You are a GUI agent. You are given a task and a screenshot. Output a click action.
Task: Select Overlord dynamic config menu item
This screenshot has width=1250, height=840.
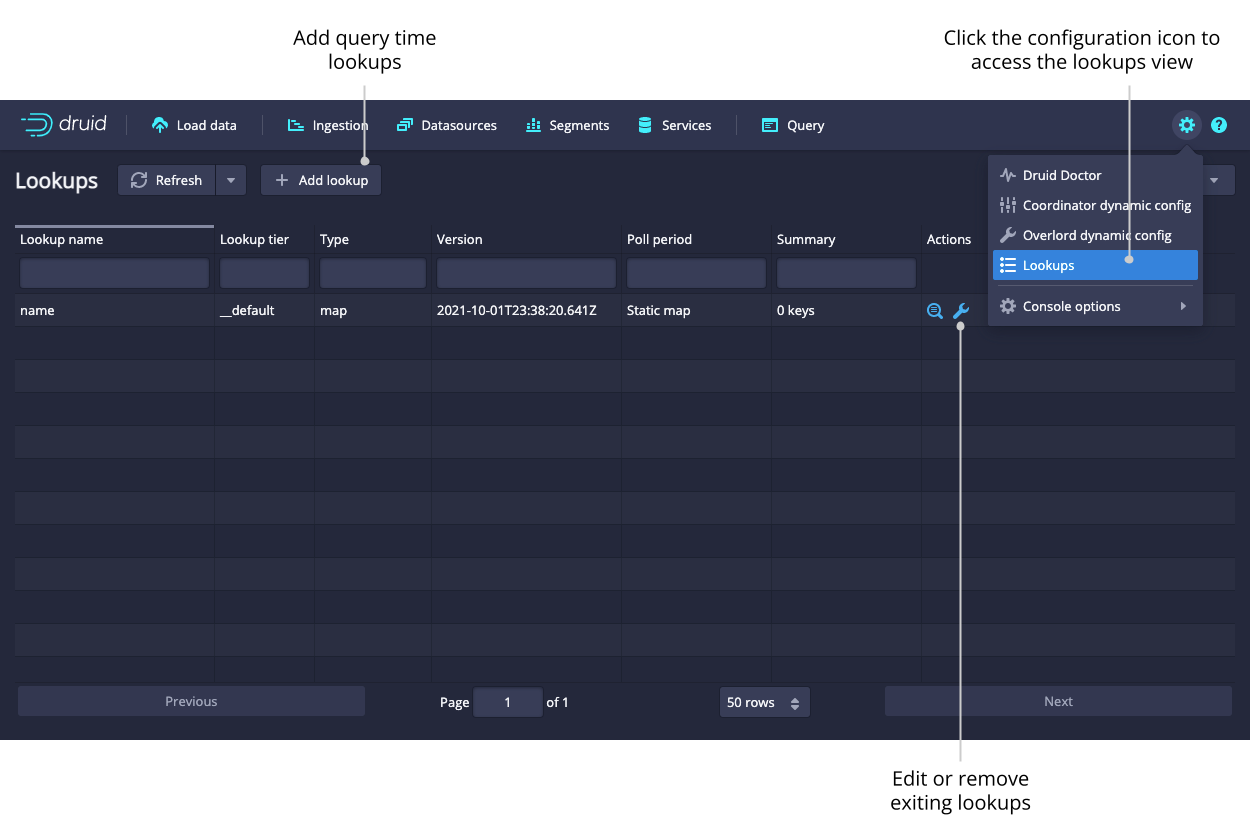[1095, 235]
